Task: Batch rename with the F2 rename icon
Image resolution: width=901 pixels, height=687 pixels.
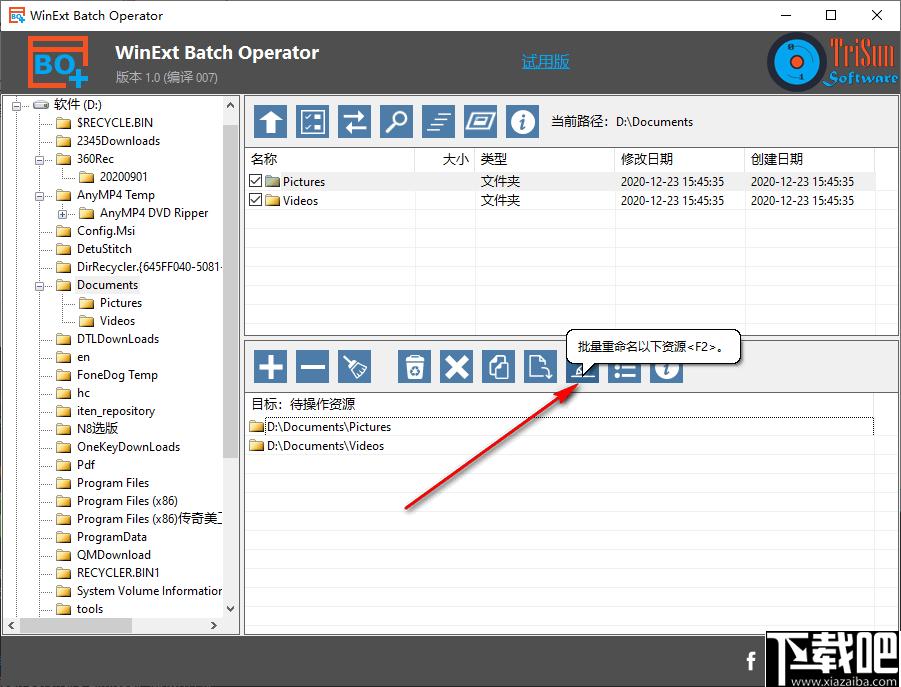Action: pos(582,372)
